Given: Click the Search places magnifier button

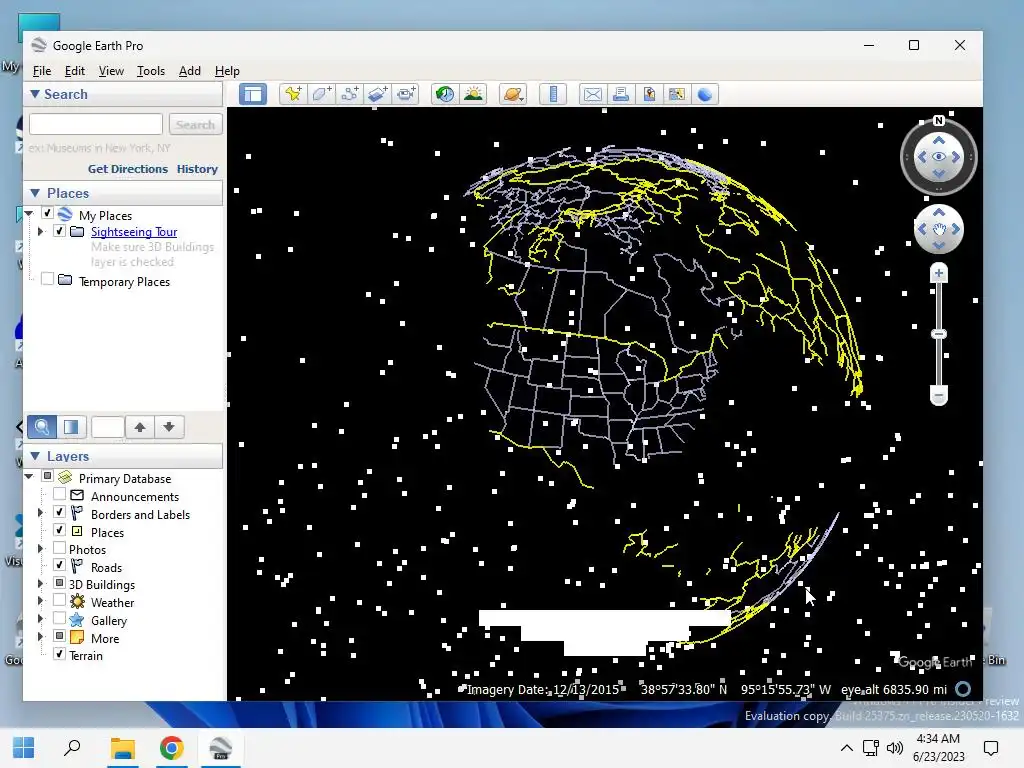Looking at the screenshot, I should point(42,427).
